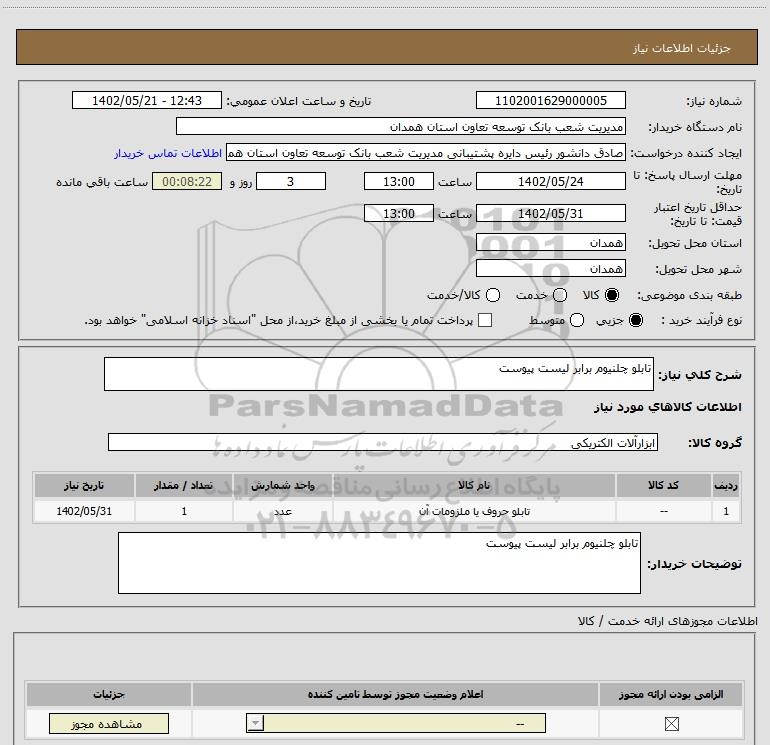Click buyer organization name field

[401, 126]
